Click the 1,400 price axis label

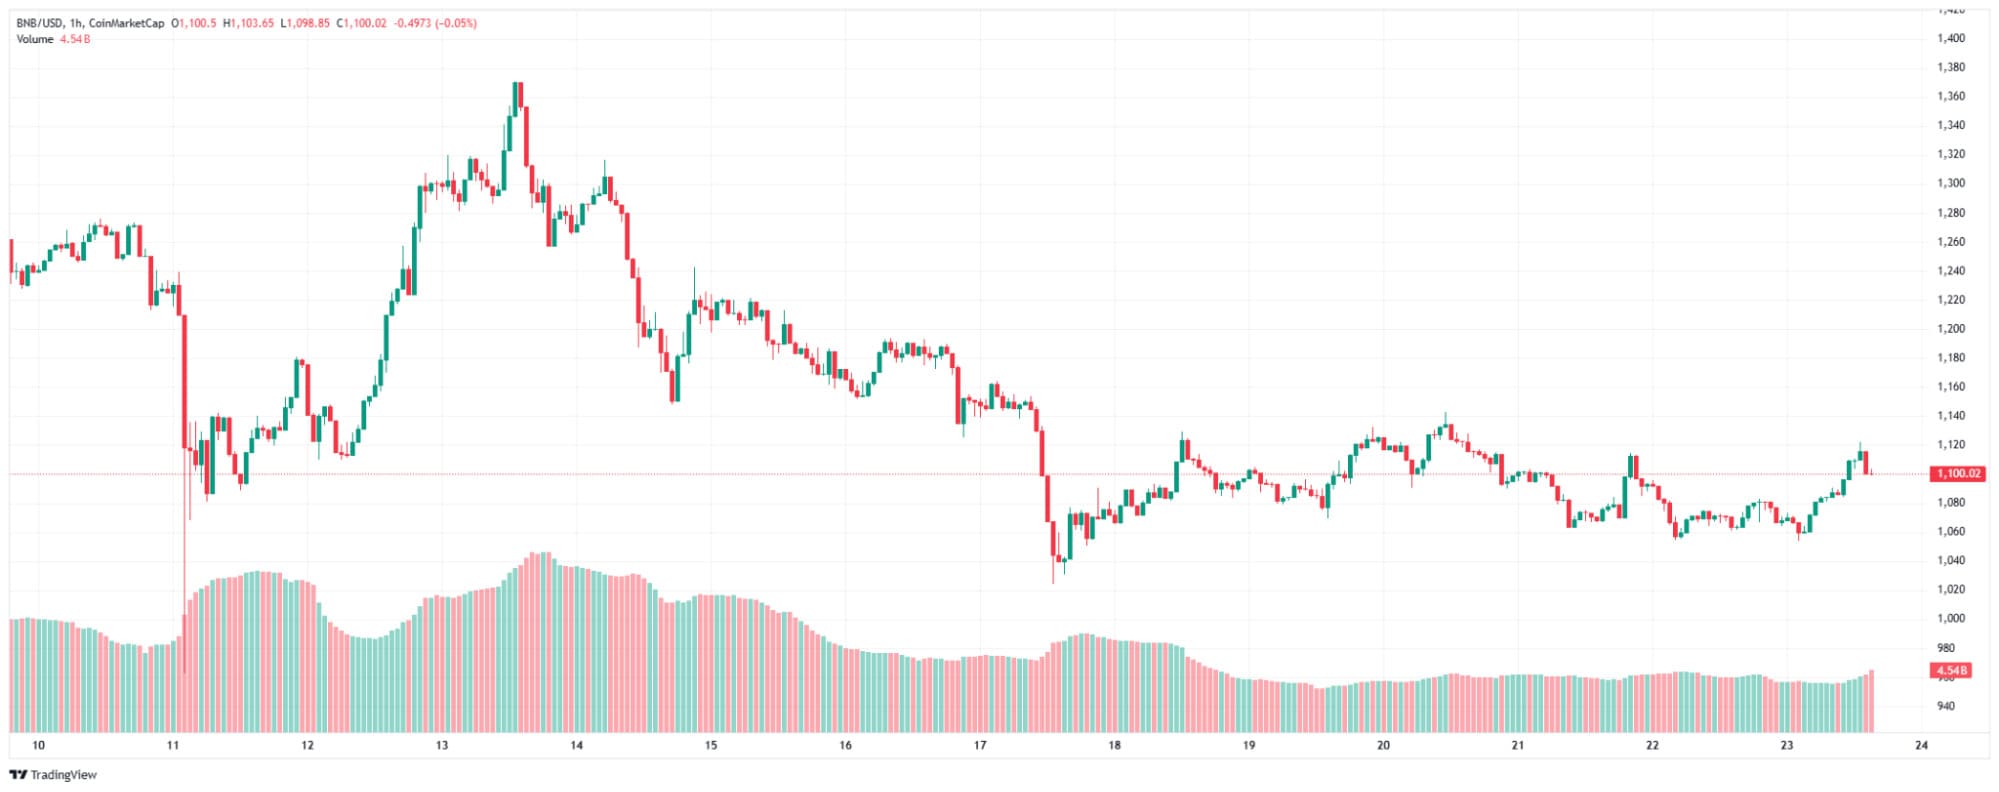[1950, 38]
